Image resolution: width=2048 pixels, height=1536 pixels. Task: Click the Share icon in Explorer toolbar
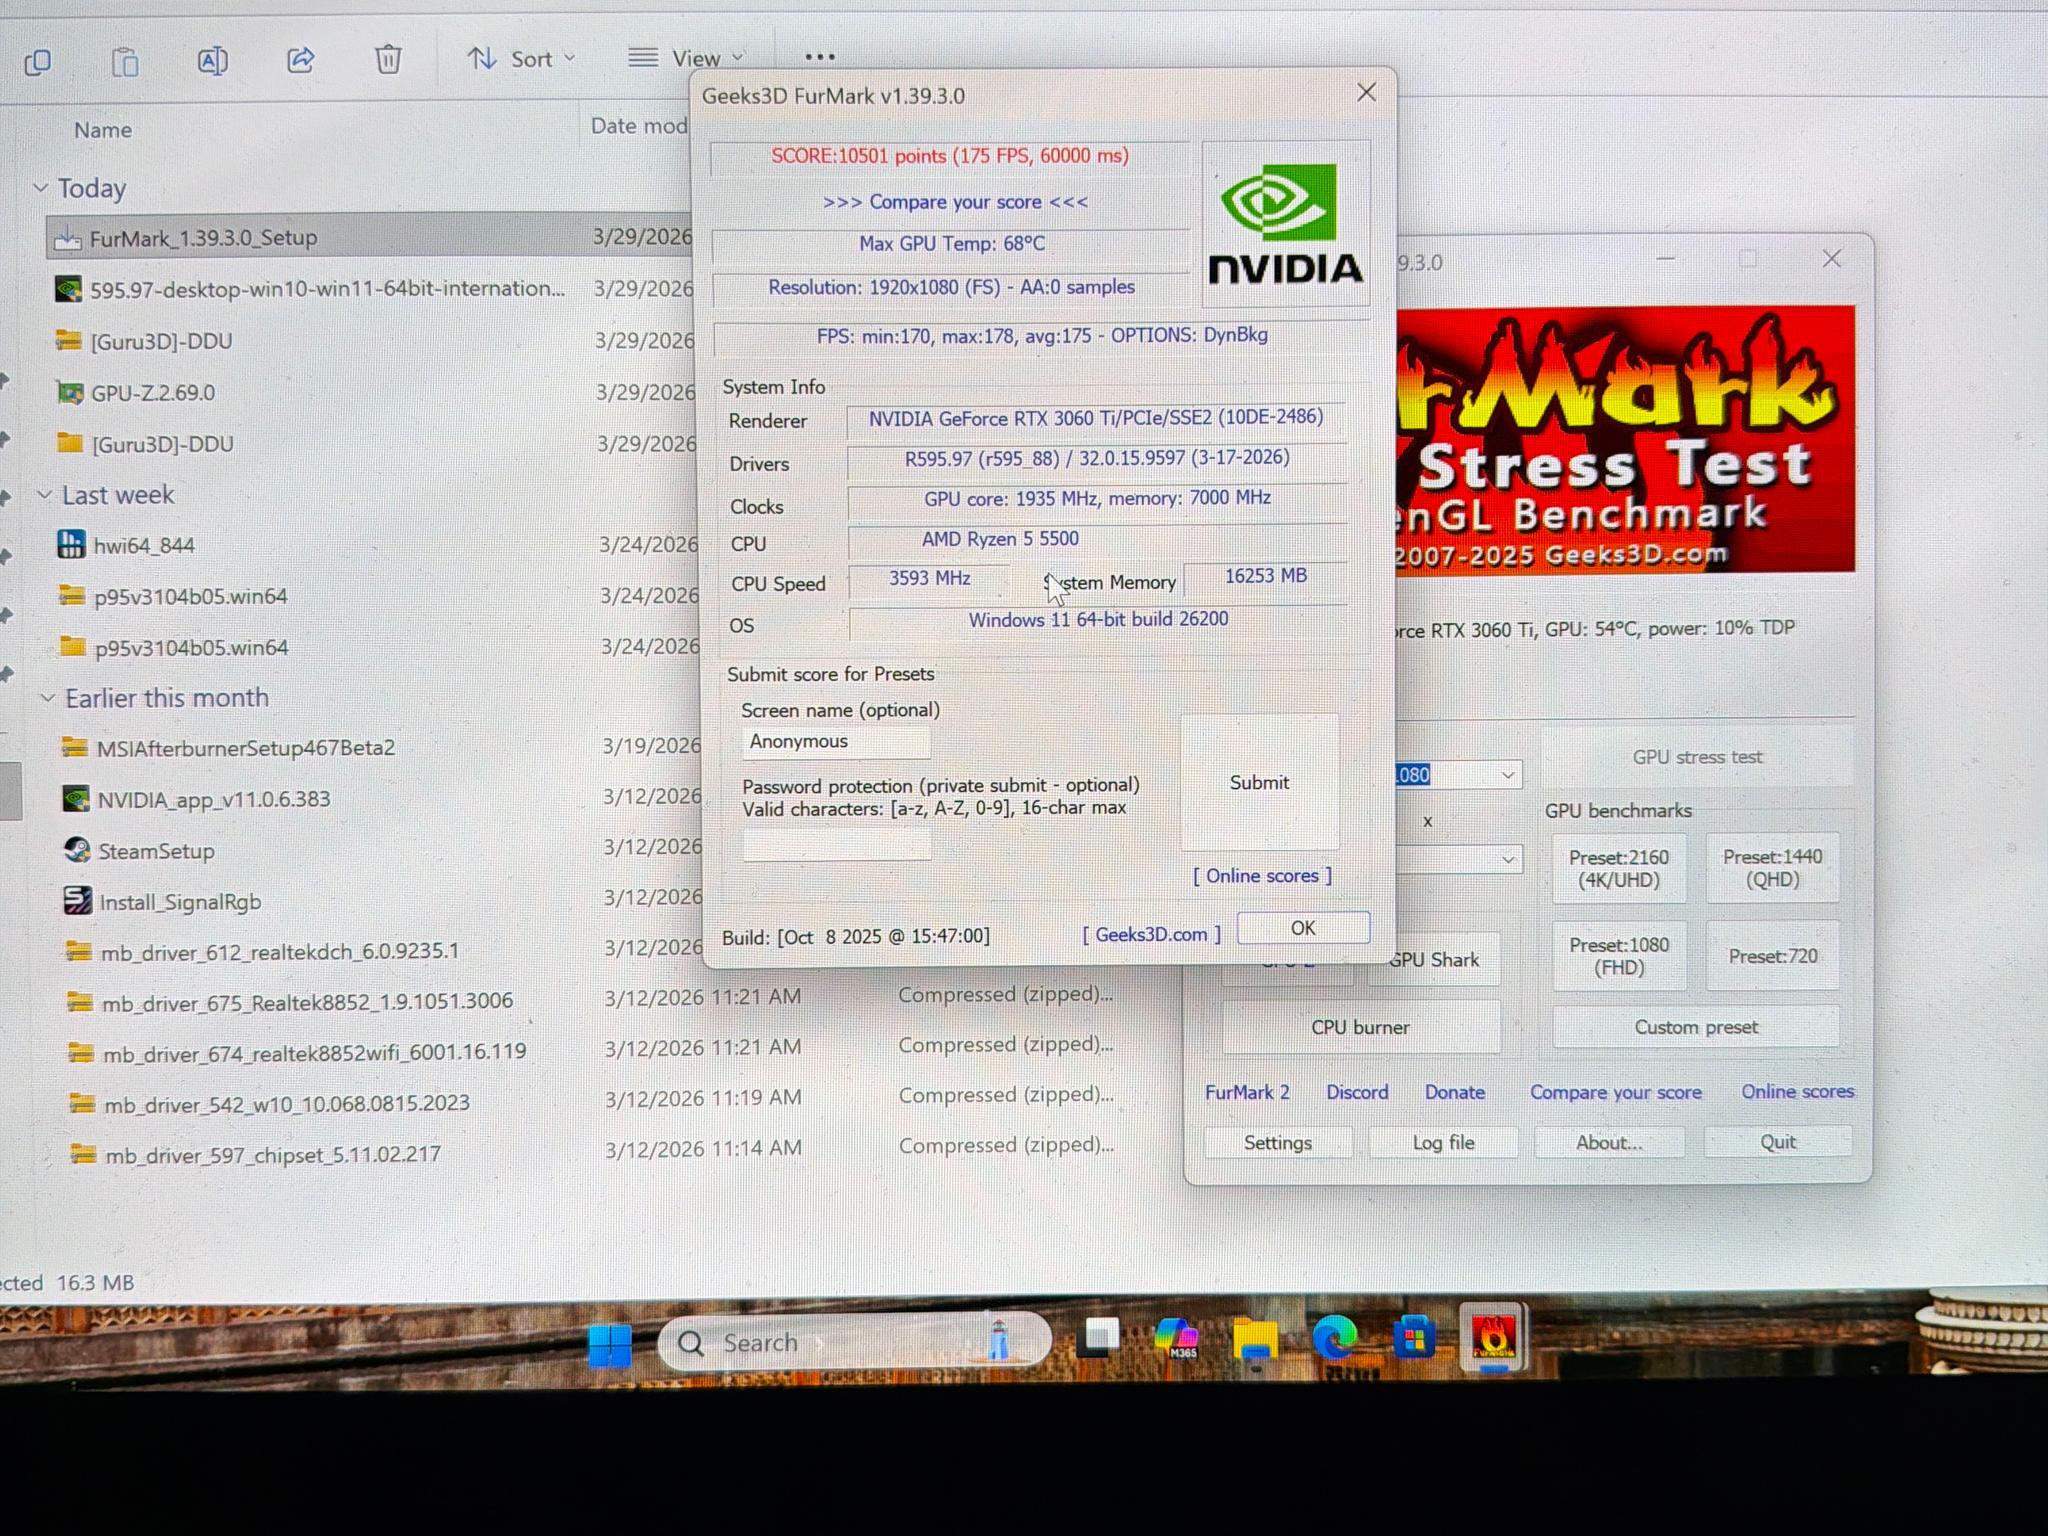[x=300, y=60]
